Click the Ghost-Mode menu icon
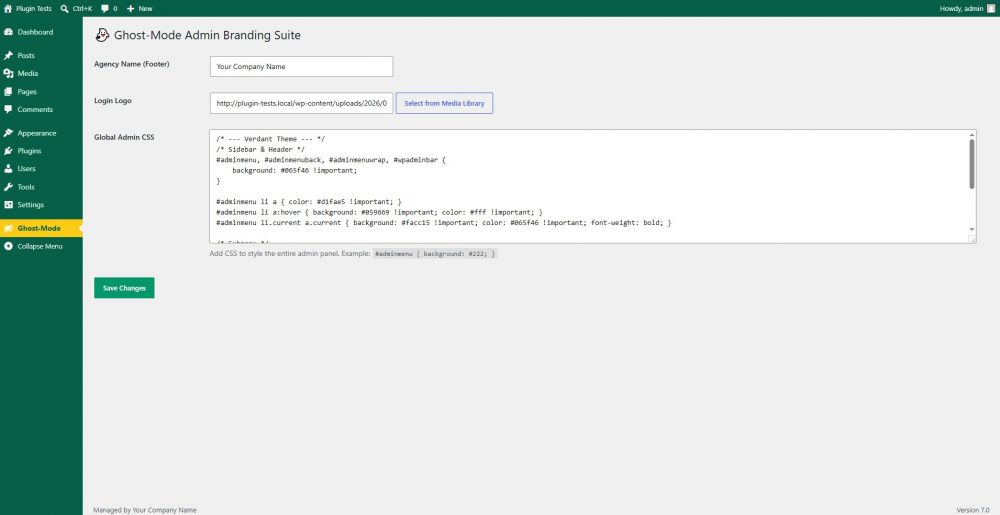The height and width of the screenshot is (515, 1000). coord(8,228)
